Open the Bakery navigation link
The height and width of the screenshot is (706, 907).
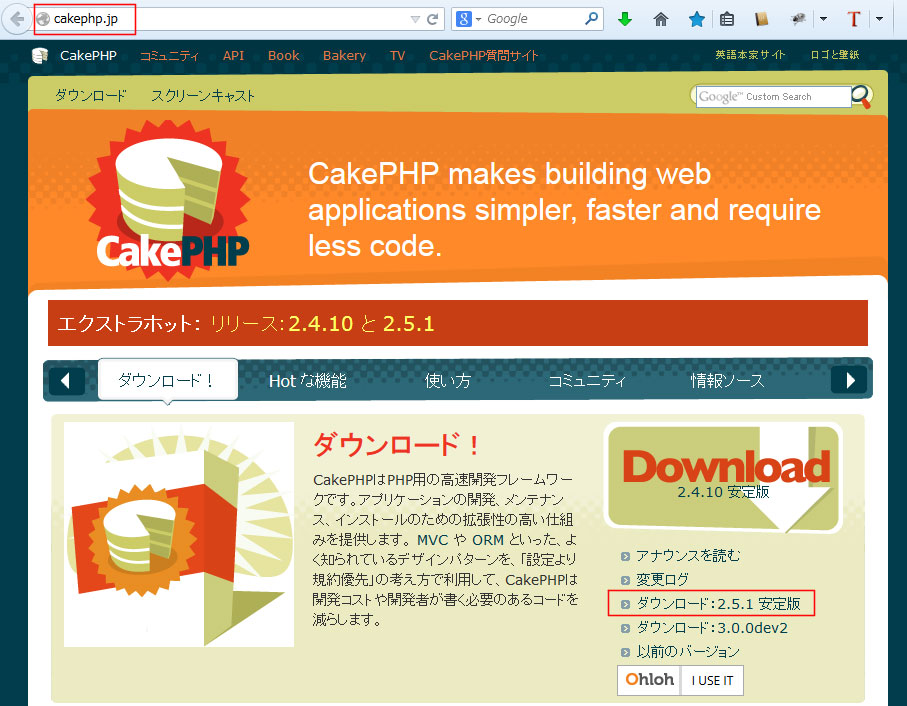344,56
